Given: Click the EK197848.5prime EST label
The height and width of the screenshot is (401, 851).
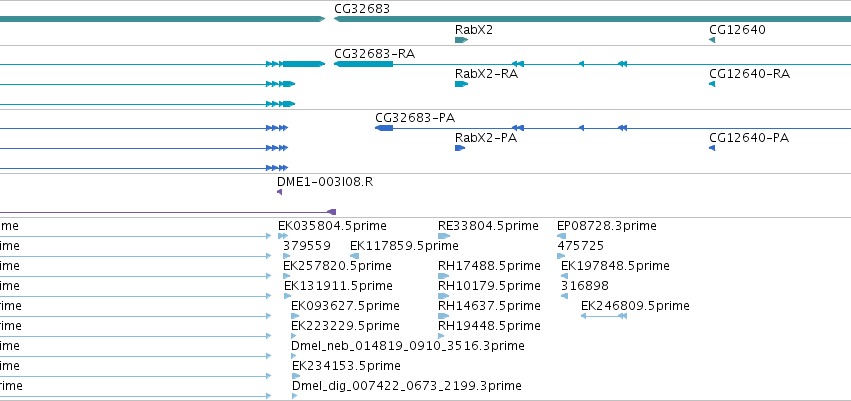Looking at the screenshot, I should tap(615, 266).
